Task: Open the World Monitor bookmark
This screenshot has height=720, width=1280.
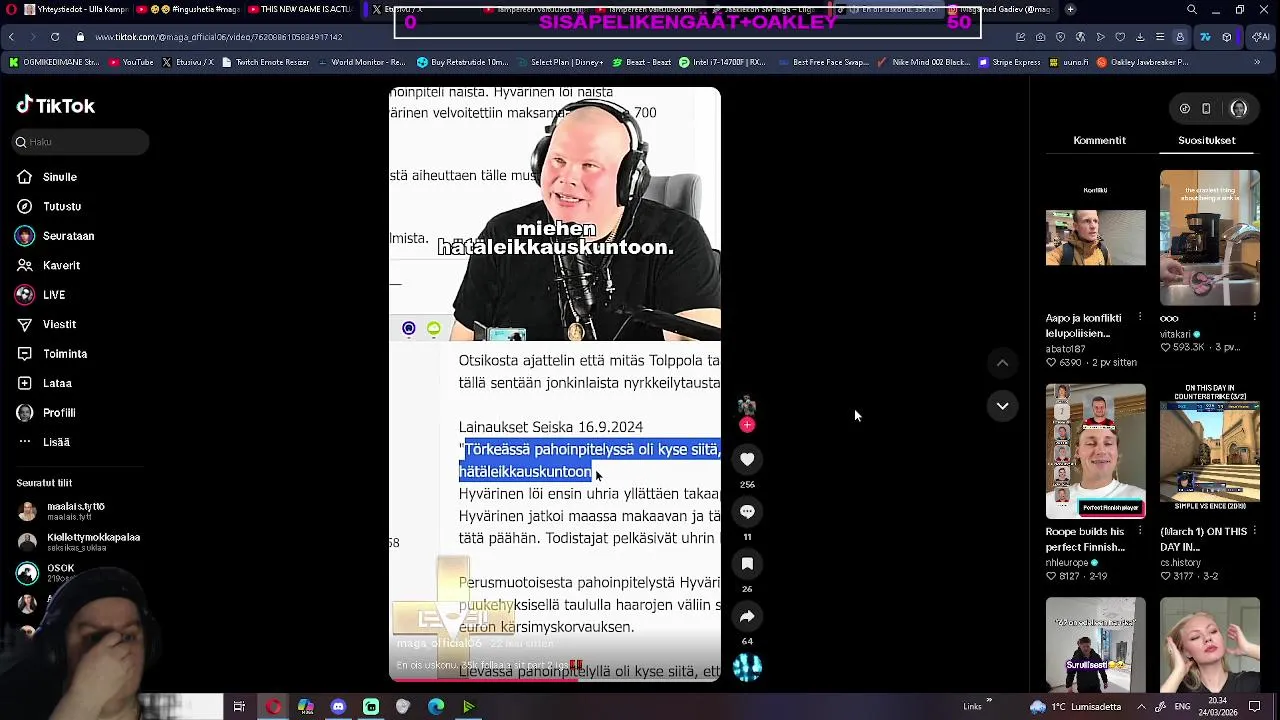Action: (361, 62)
